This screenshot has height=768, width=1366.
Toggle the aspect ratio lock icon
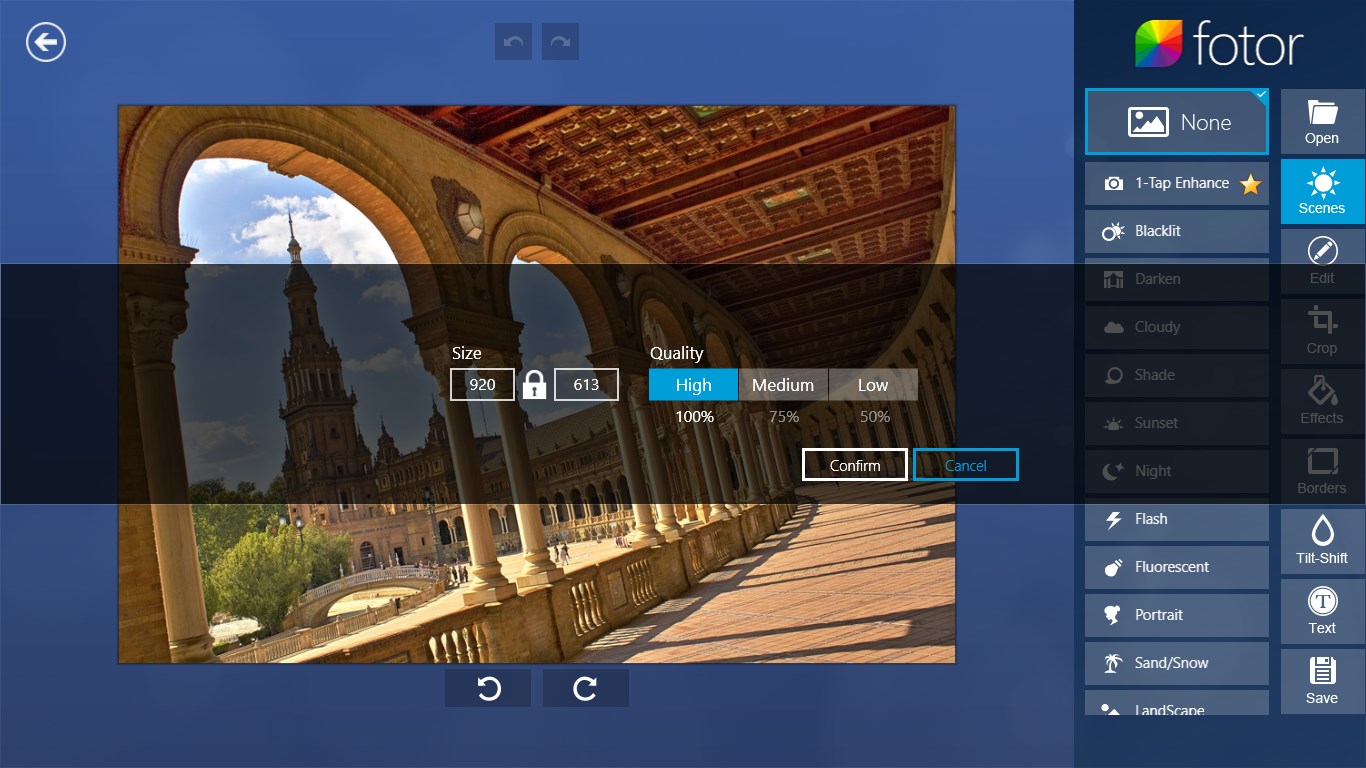[534, 385]
